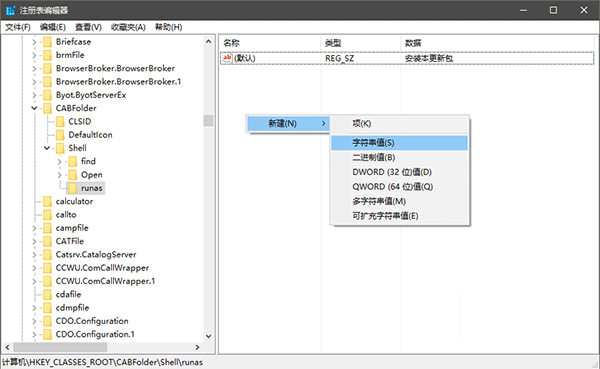Minimize the Registry Editor window
Image resolution: width=600 pixels, height=369 pixels.
click(523, 10)
